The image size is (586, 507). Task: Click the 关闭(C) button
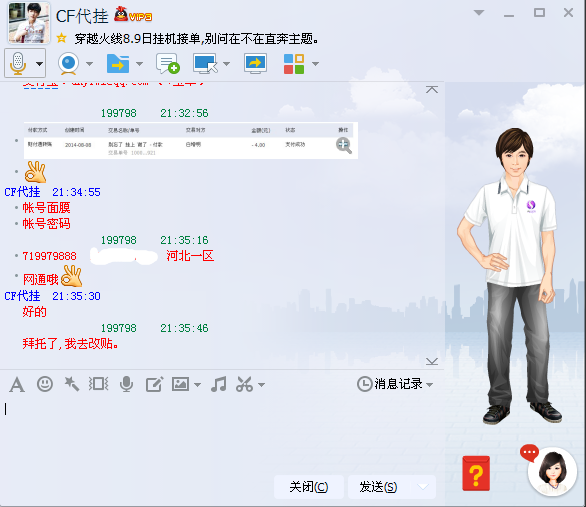pos(309,487)
